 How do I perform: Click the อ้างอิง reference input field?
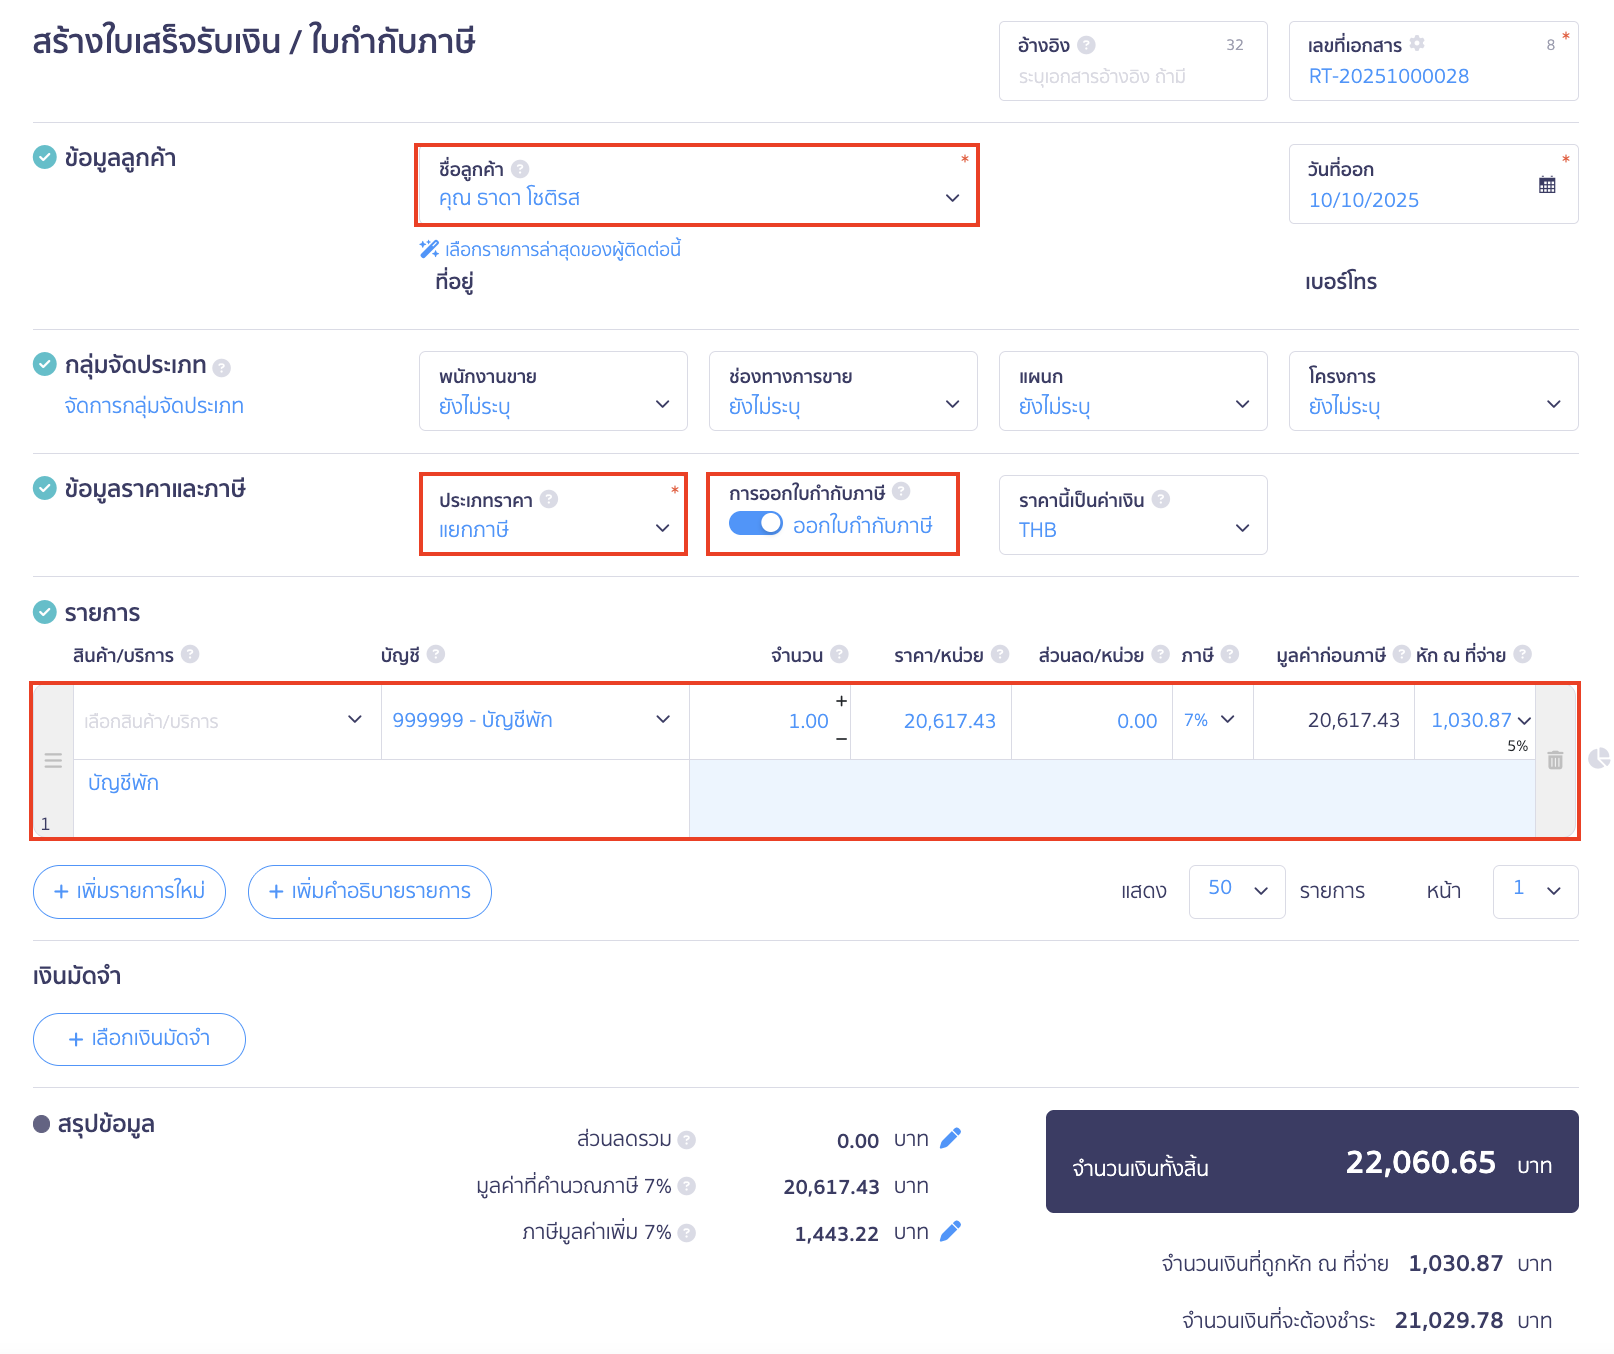[x=1132, y=77]
